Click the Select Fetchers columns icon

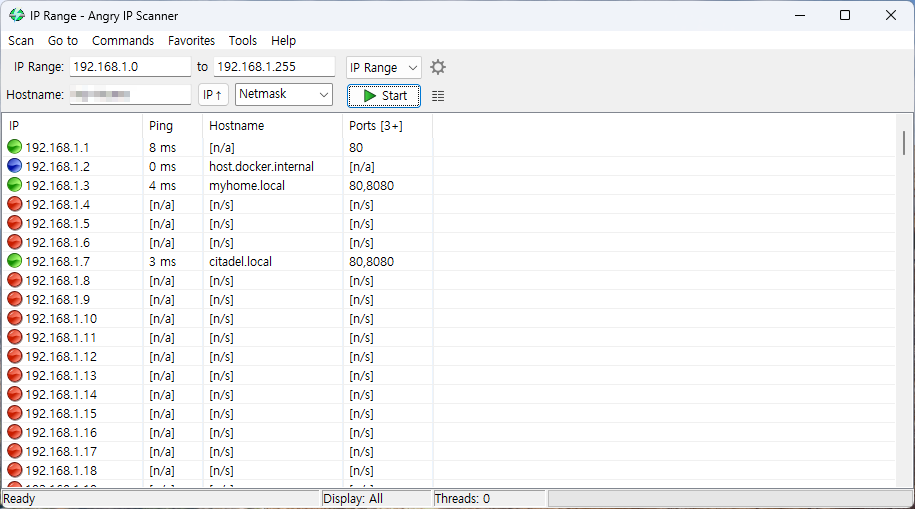438,96
